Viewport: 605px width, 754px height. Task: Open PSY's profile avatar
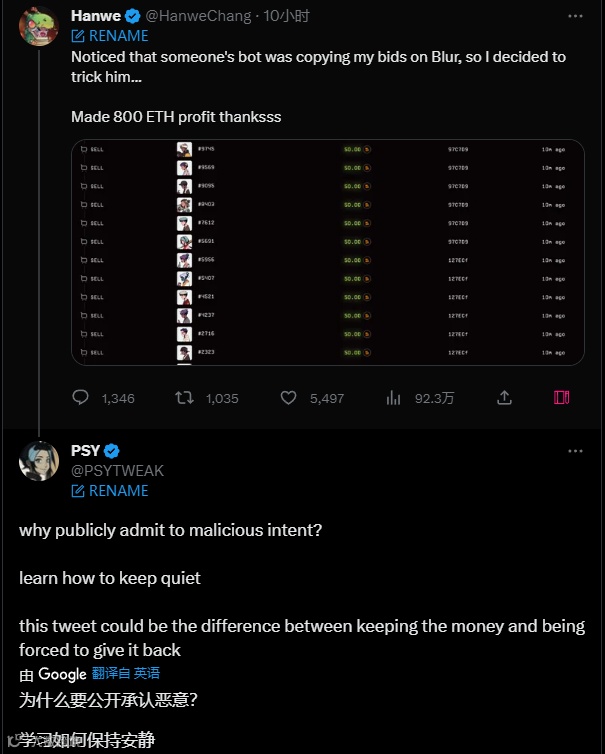tap(39, 460)
